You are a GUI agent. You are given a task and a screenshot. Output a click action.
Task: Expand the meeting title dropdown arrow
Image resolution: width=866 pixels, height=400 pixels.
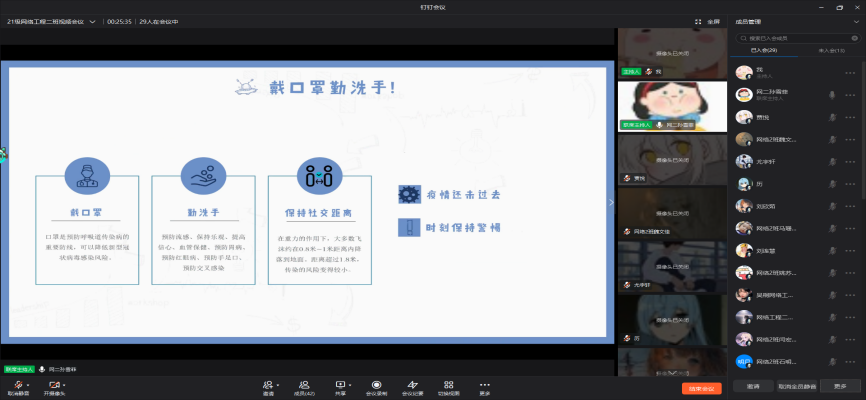point(94,20)
